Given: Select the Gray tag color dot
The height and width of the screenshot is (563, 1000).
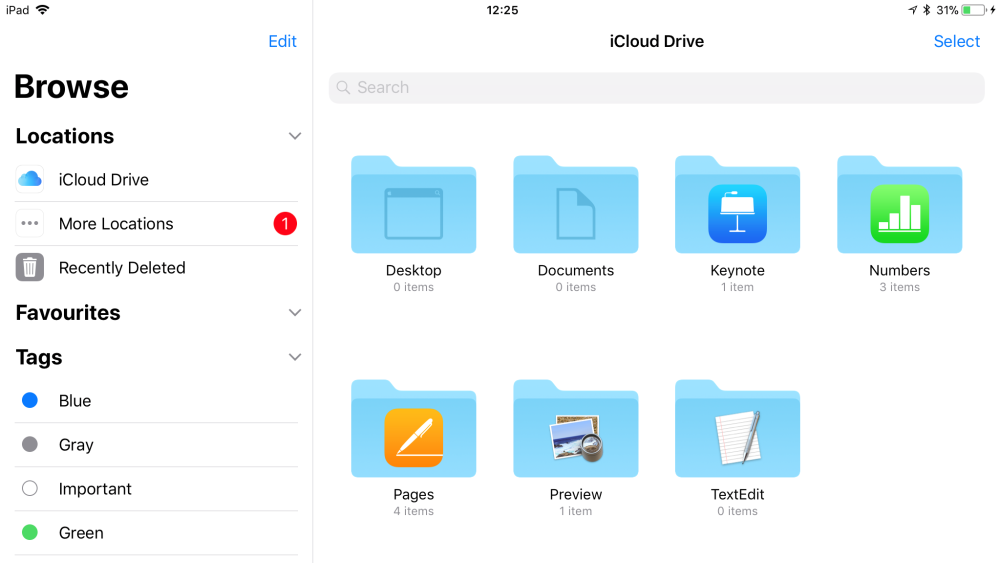Looking at the screenshot, I should click(30, 444).
